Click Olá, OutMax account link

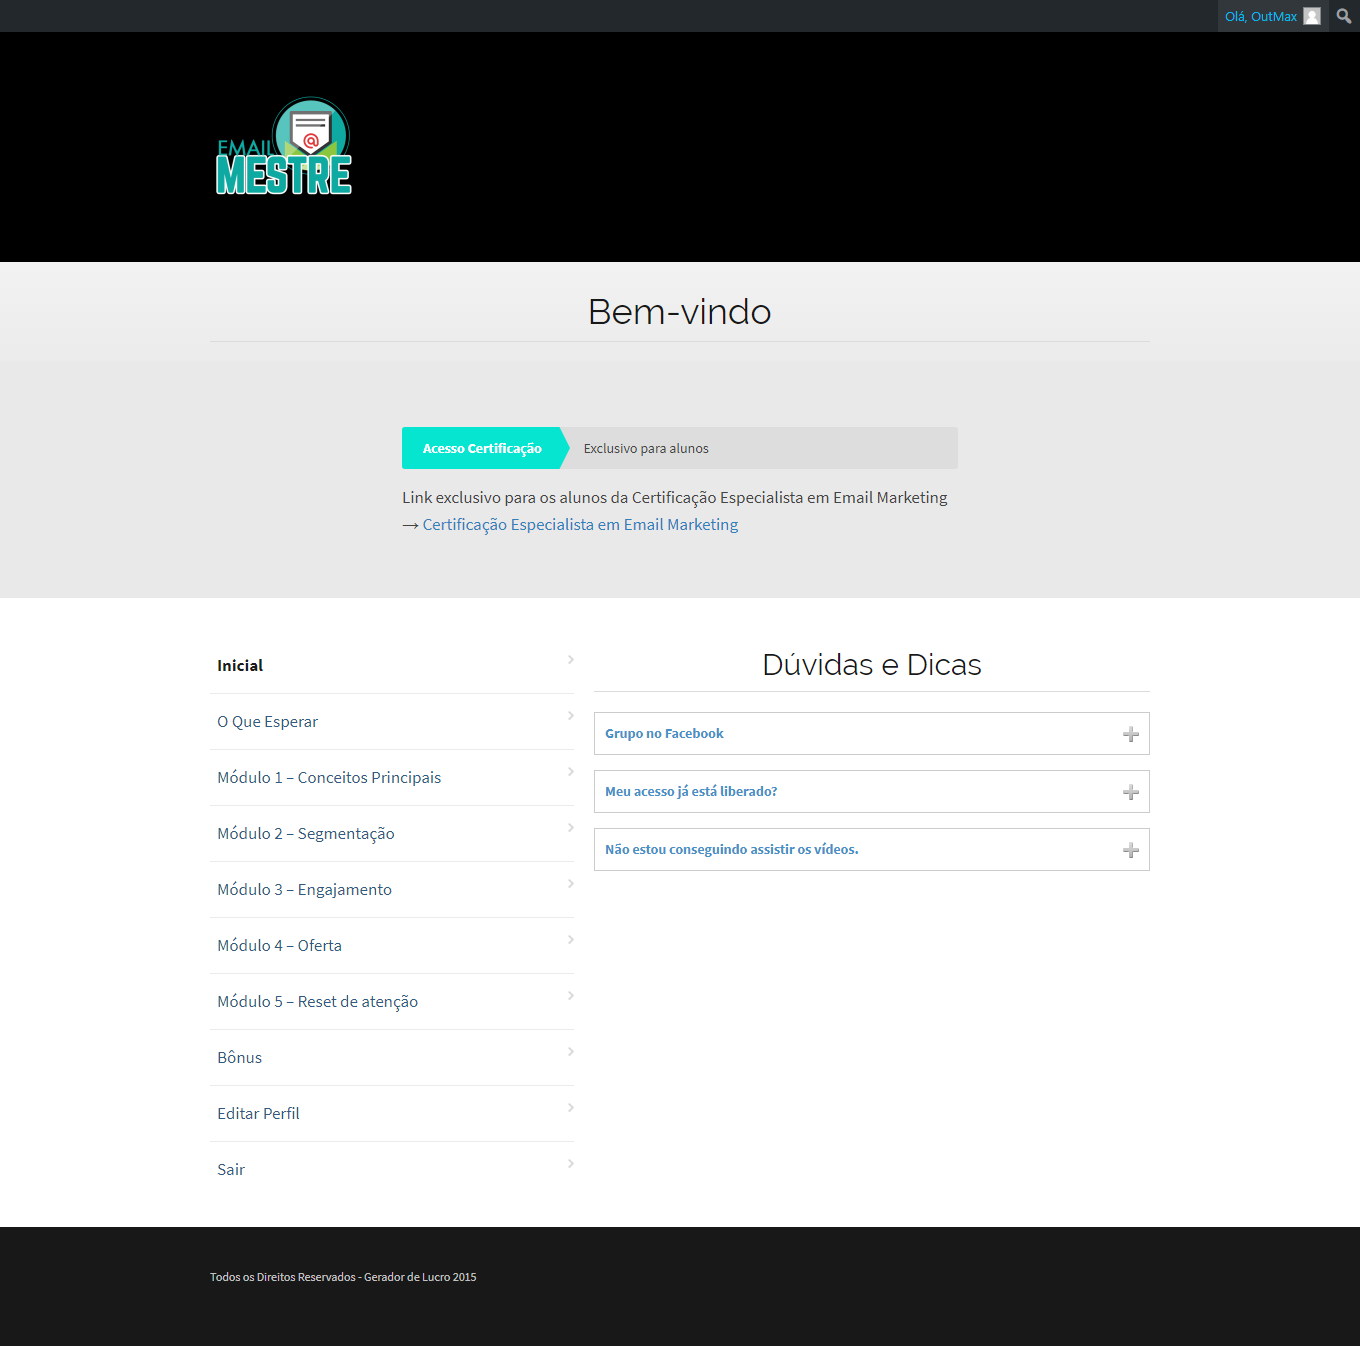coord(1260,16)
